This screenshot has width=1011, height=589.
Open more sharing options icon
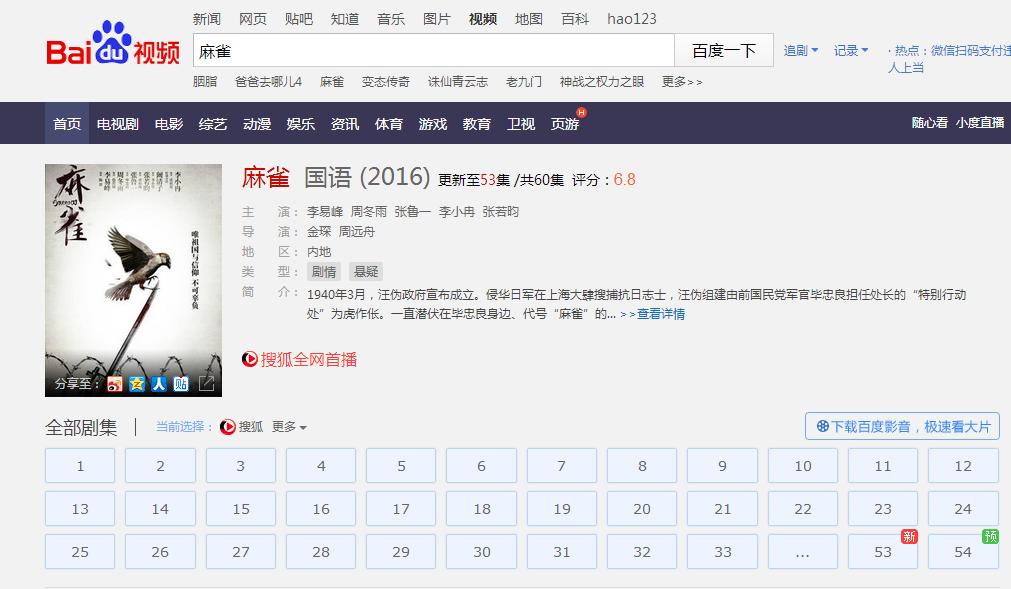[207, 384]
